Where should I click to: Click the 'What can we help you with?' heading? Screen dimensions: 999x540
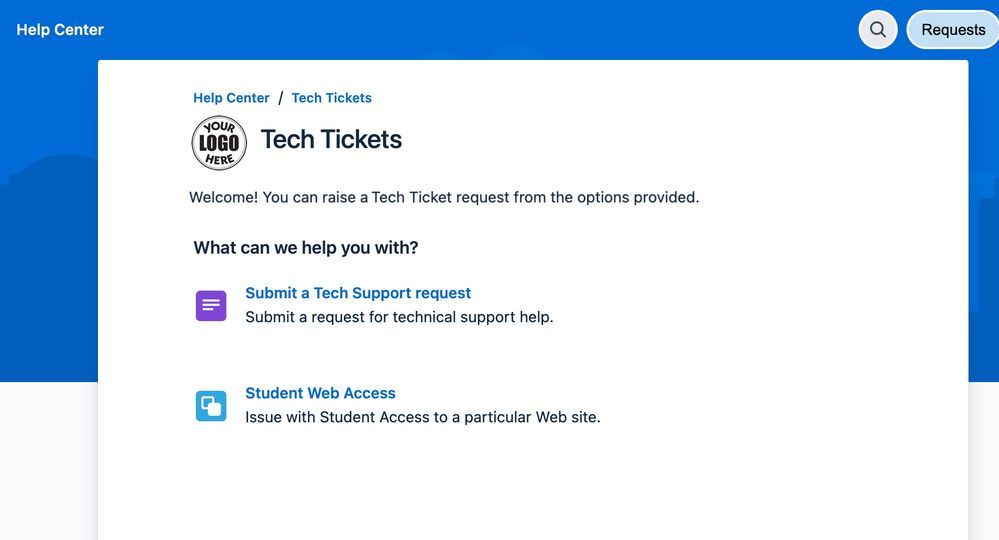coord(306,247)
